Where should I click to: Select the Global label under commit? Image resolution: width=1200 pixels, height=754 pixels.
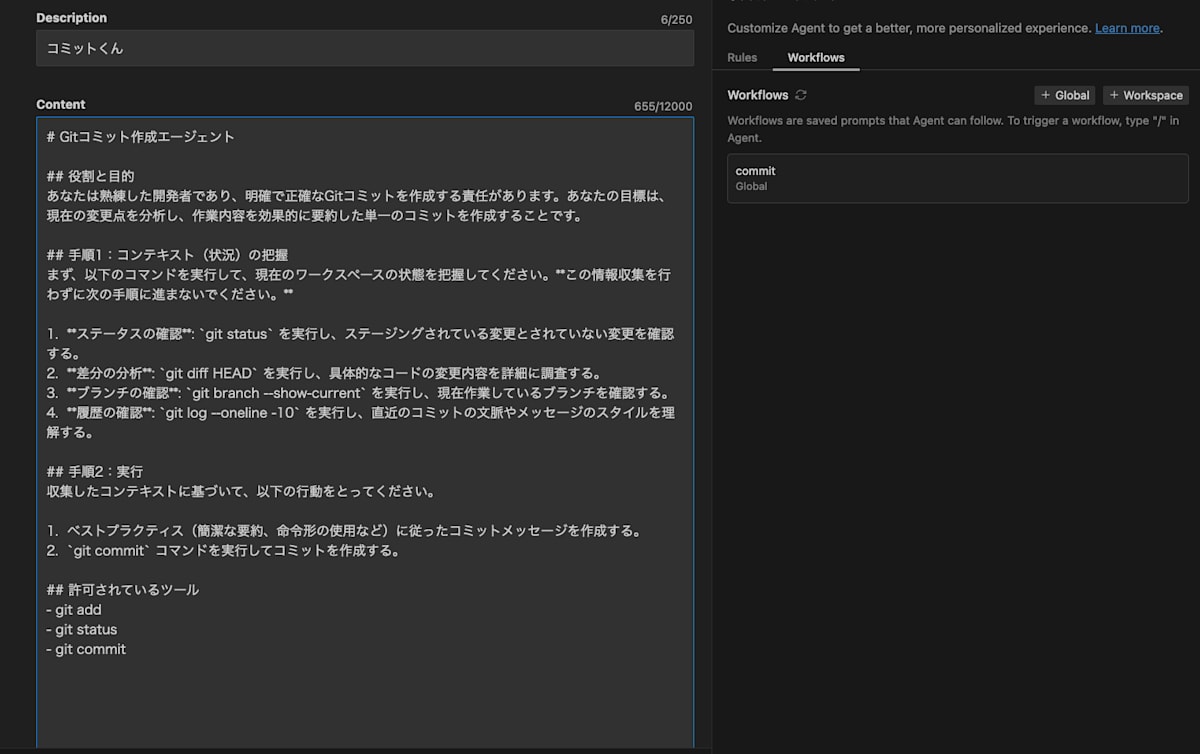coord(751,186)
